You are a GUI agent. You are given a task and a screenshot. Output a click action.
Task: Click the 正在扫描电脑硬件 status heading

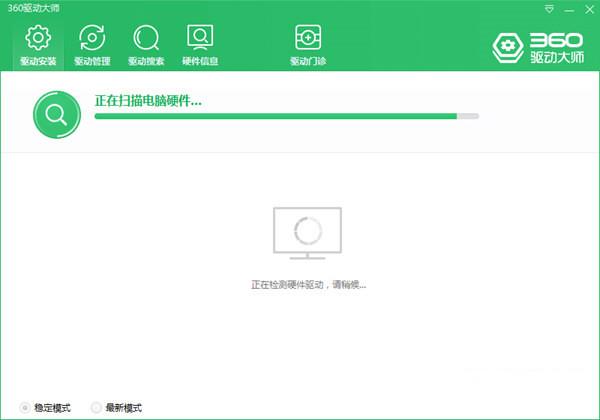coord(148,101)
